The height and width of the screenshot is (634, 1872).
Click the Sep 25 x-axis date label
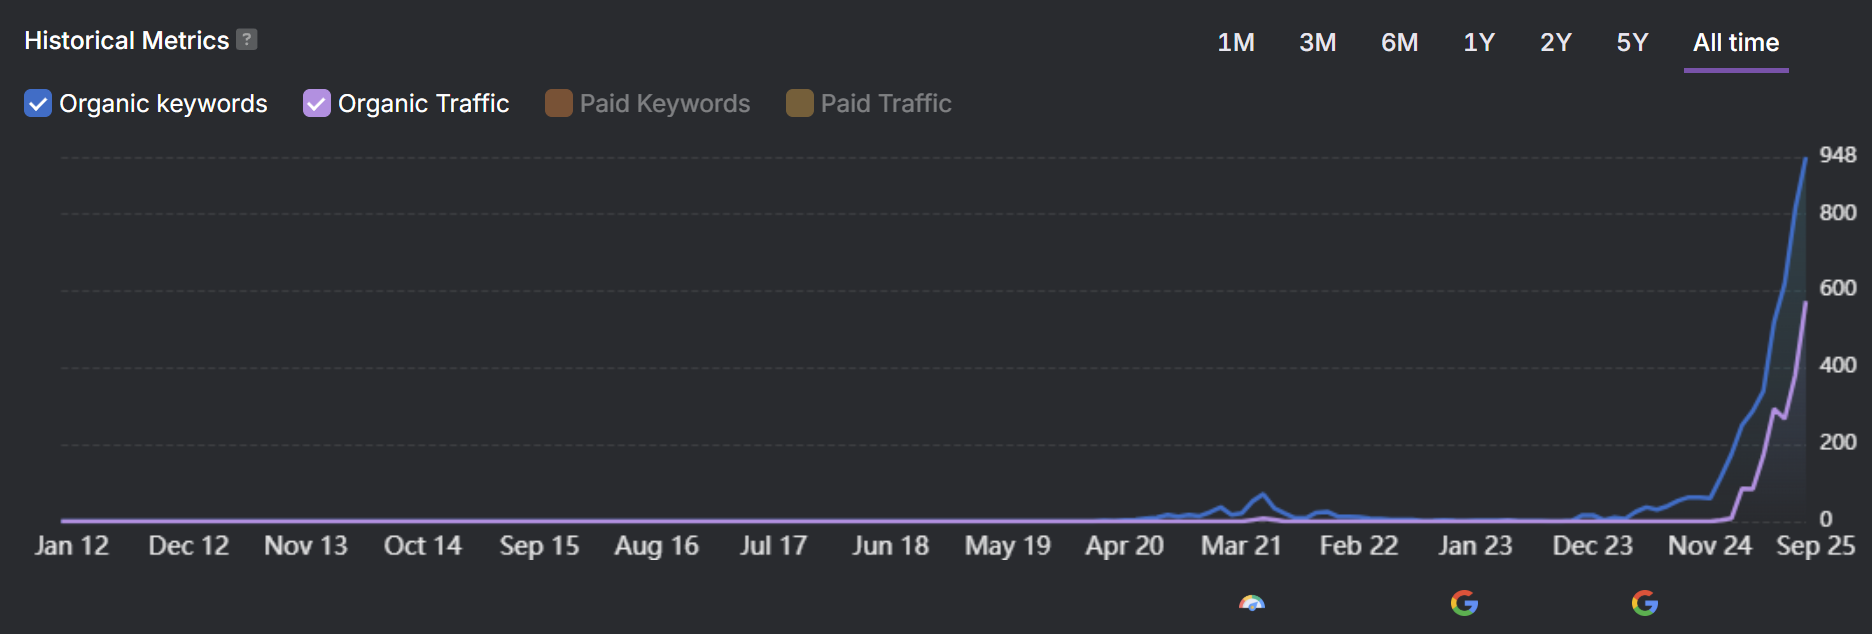(x=1815, y=546)
